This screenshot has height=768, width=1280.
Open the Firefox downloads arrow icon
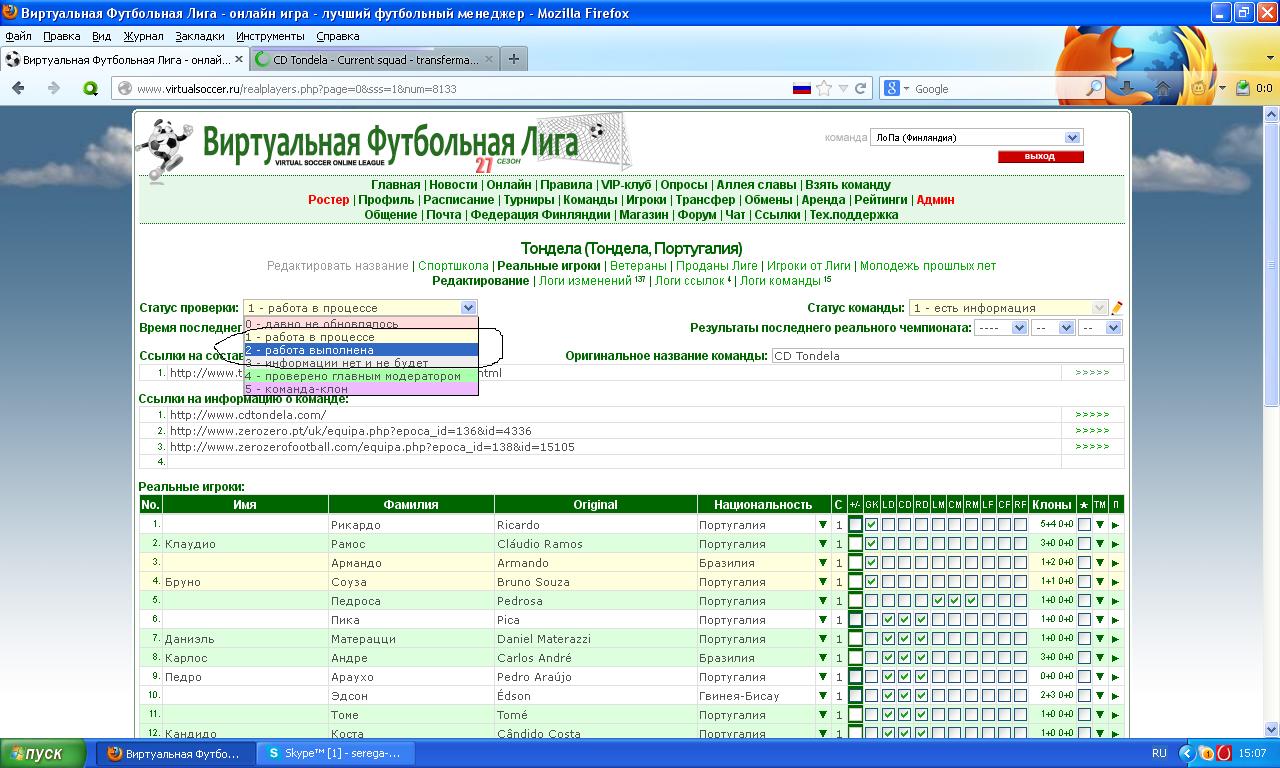pos(1127,88)
